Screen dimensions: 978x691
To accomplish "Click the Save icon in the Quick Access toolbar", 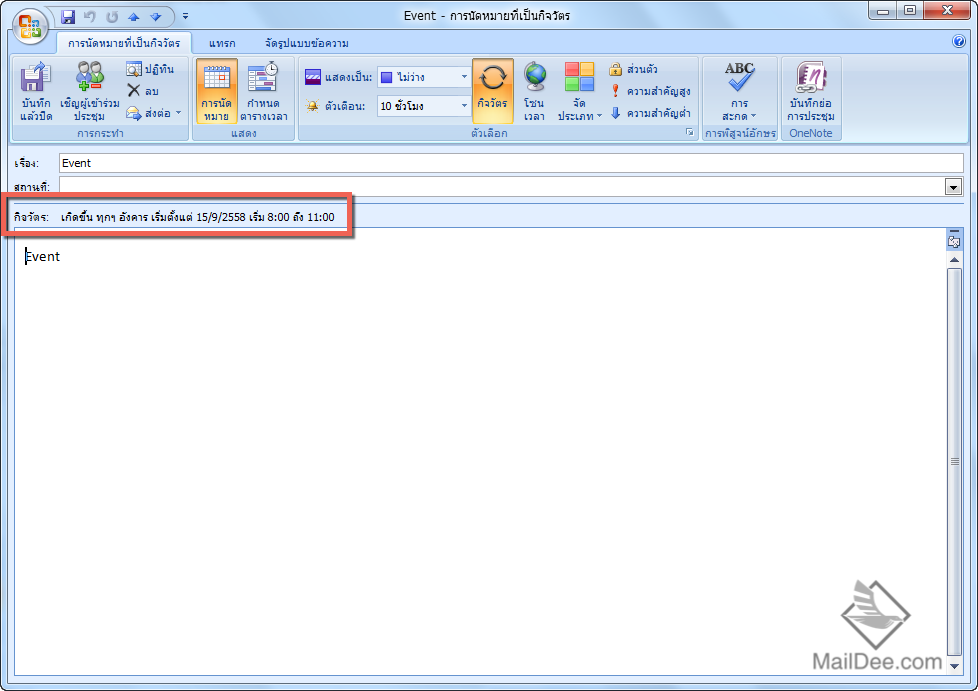I will tap(68, 16).
